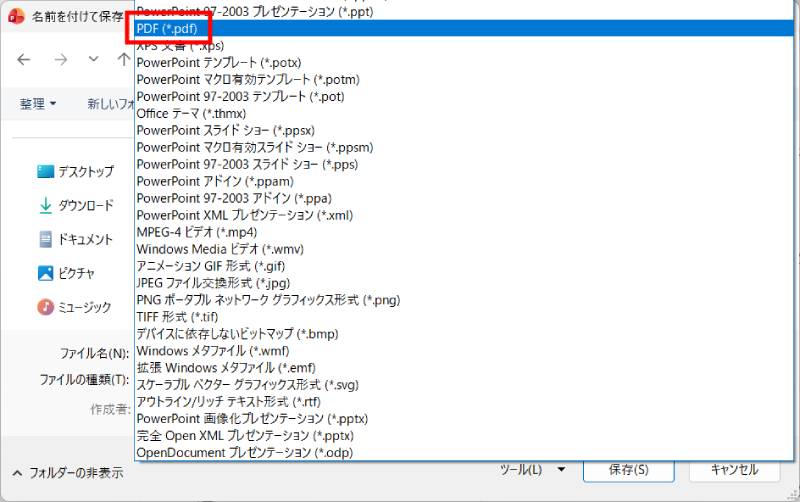Select デバイスに依存しないビットマップ (*.bmp)

(464, 334)
